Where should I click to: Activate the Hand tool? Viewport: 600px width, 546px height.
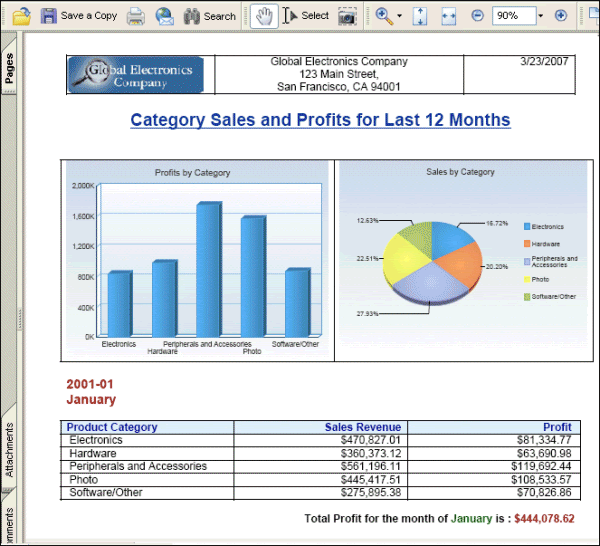pos(264,16)
